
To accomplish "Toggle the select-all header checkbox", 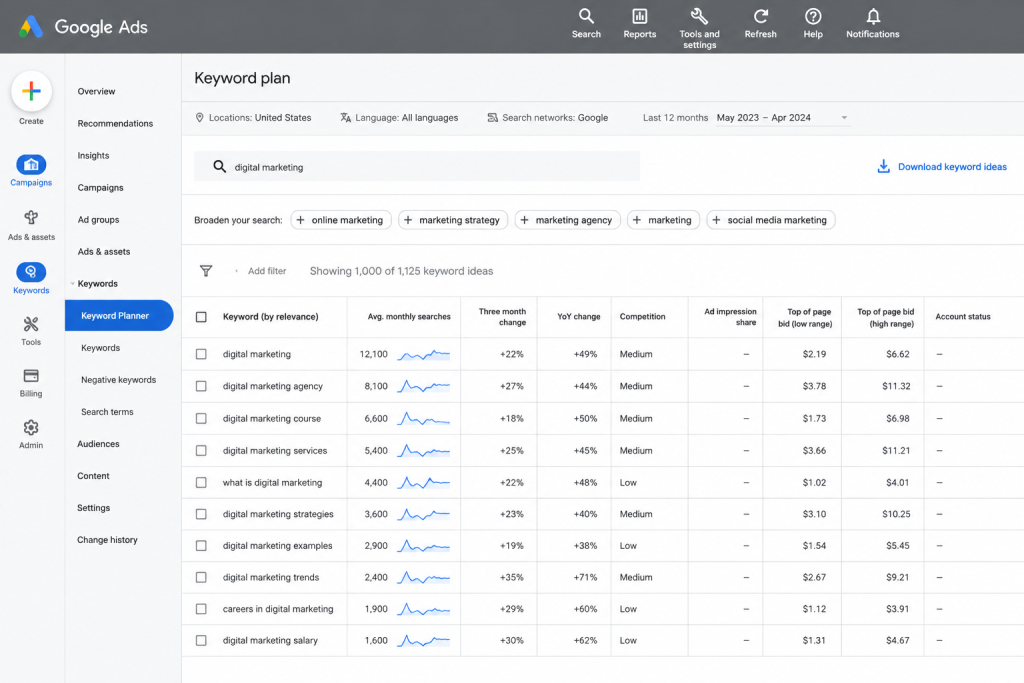I will [201, 317].
